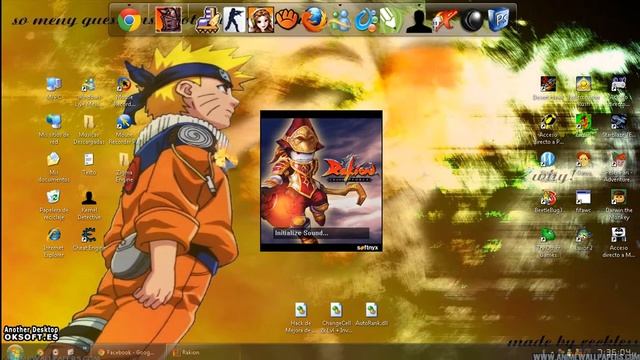Open Mi PC desktop icon

[x=54, y=89]
